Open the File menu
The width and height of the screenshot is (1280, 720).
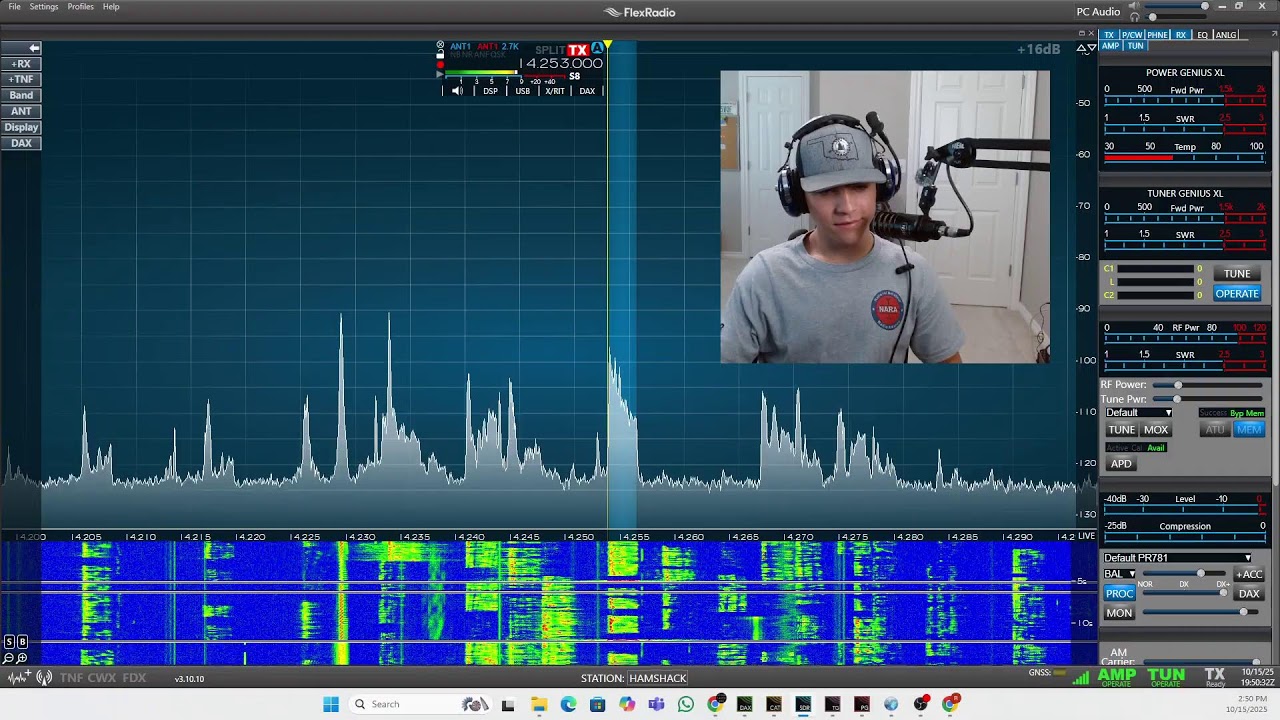pos(14,7)
